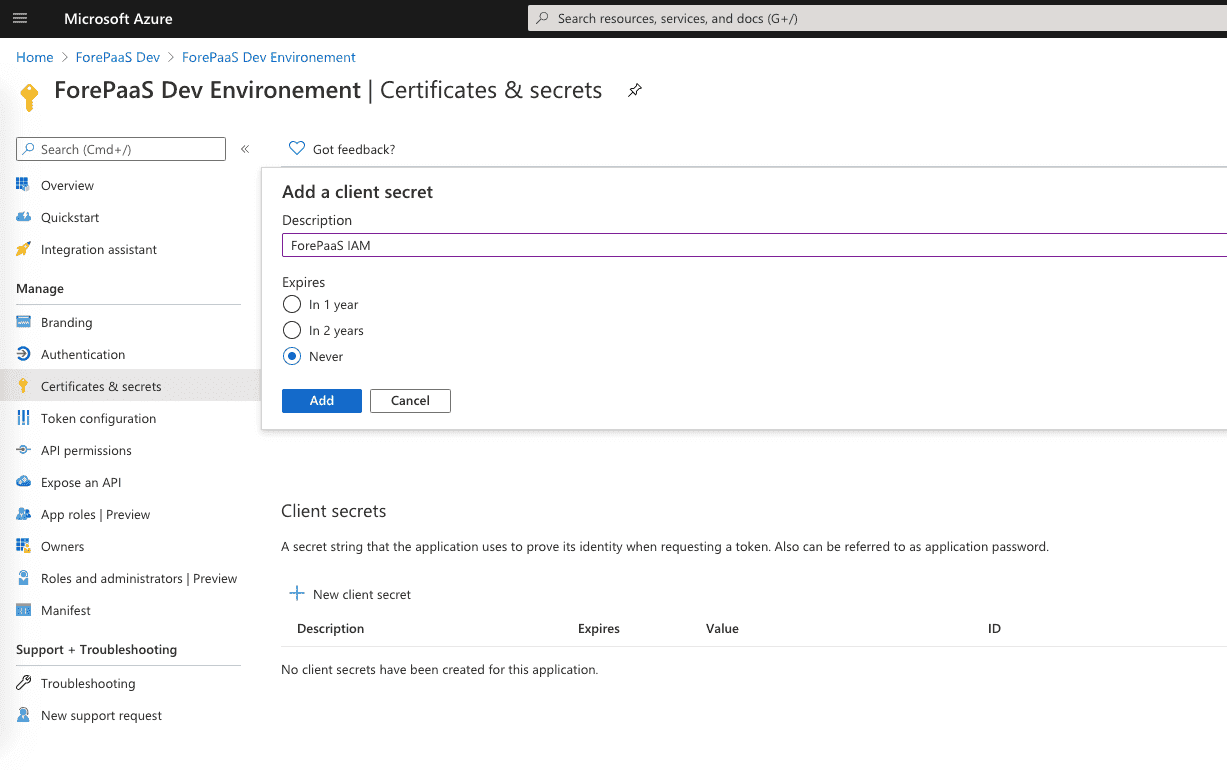Click the sidebar Search (Cmd+/) box
1227x770 pixels.
click(121, 149)
